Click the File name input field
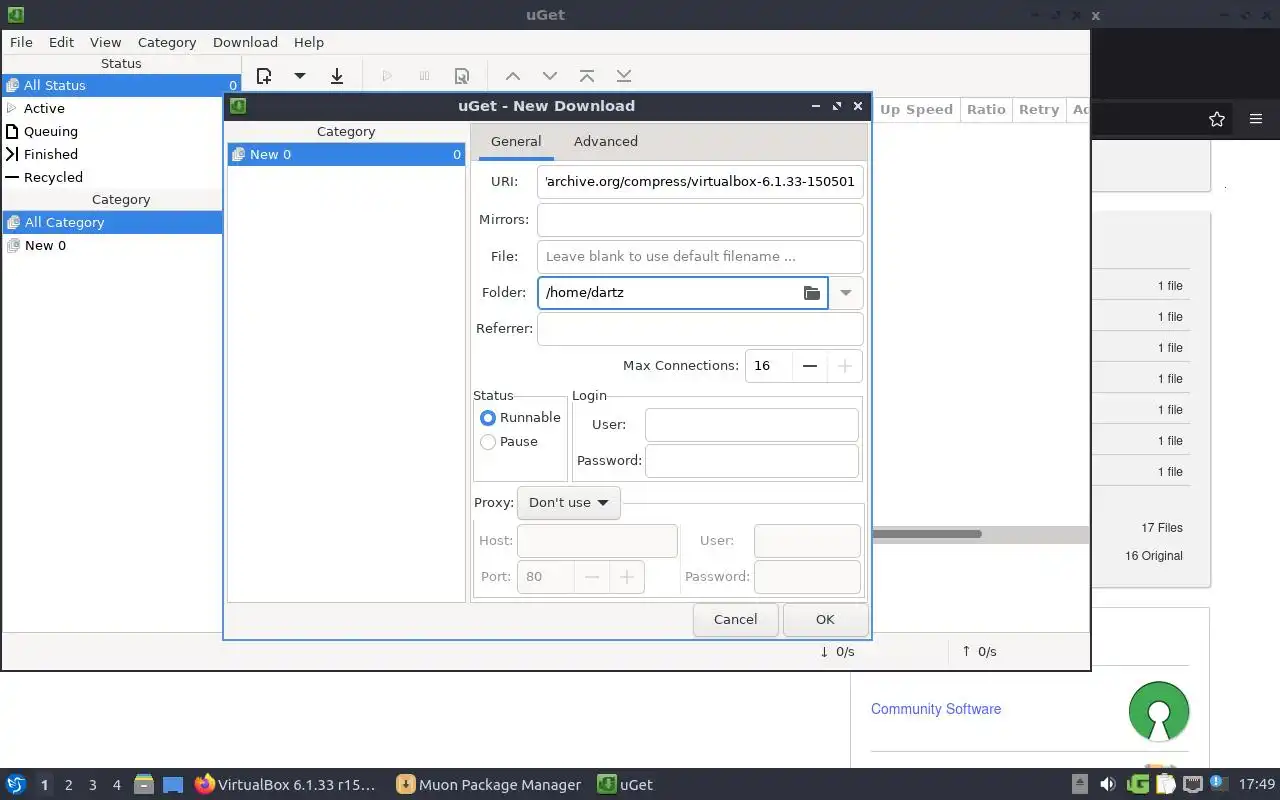The height and width of the screenshot is (800, 1280). pos(700,256)
